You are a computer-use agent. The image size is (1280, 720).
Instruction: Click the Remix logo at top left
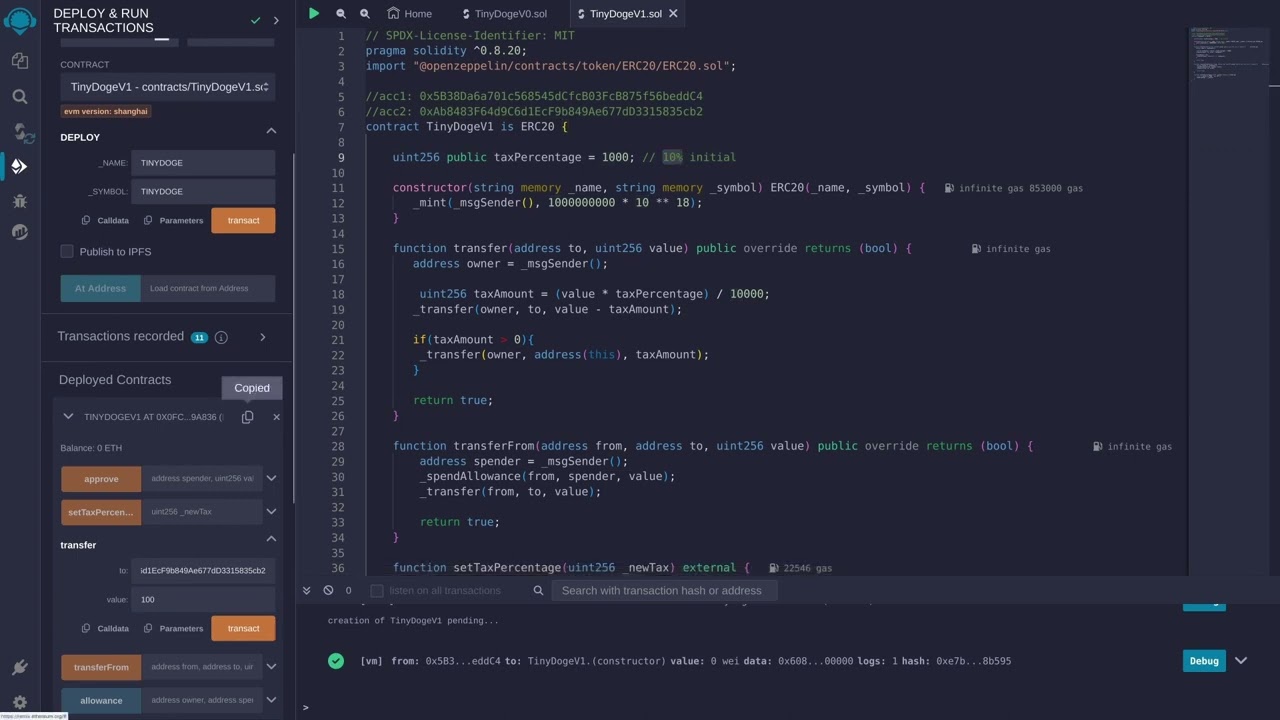click(x=19, y=21)
